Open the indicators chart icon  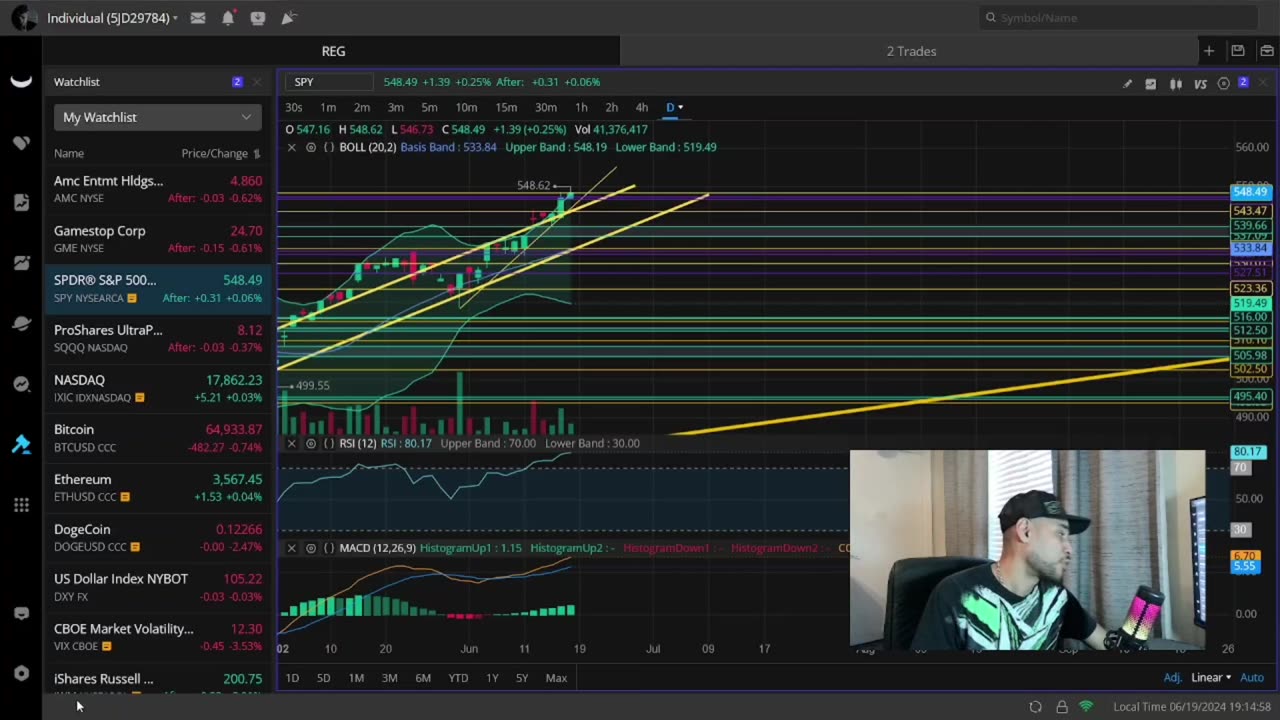(x=1151, y=84)
